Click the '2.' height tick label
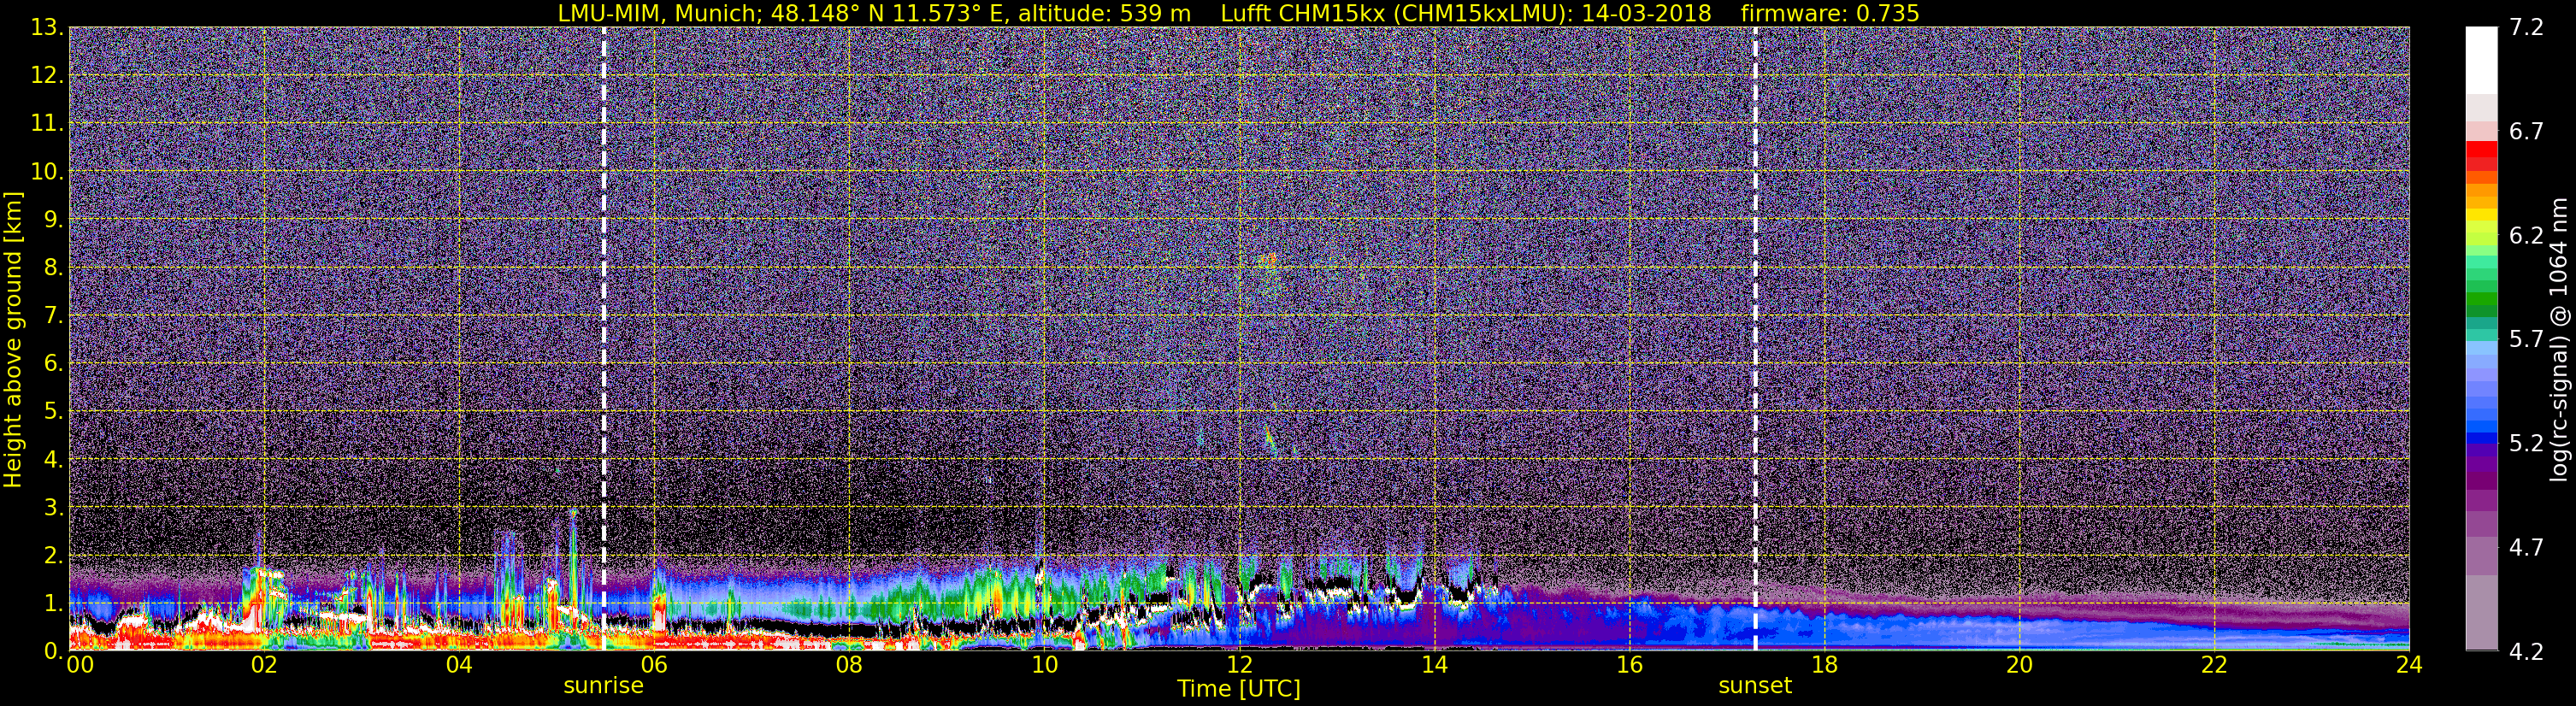This screenshot has width=2576, height=706. (x=54, y=556)
